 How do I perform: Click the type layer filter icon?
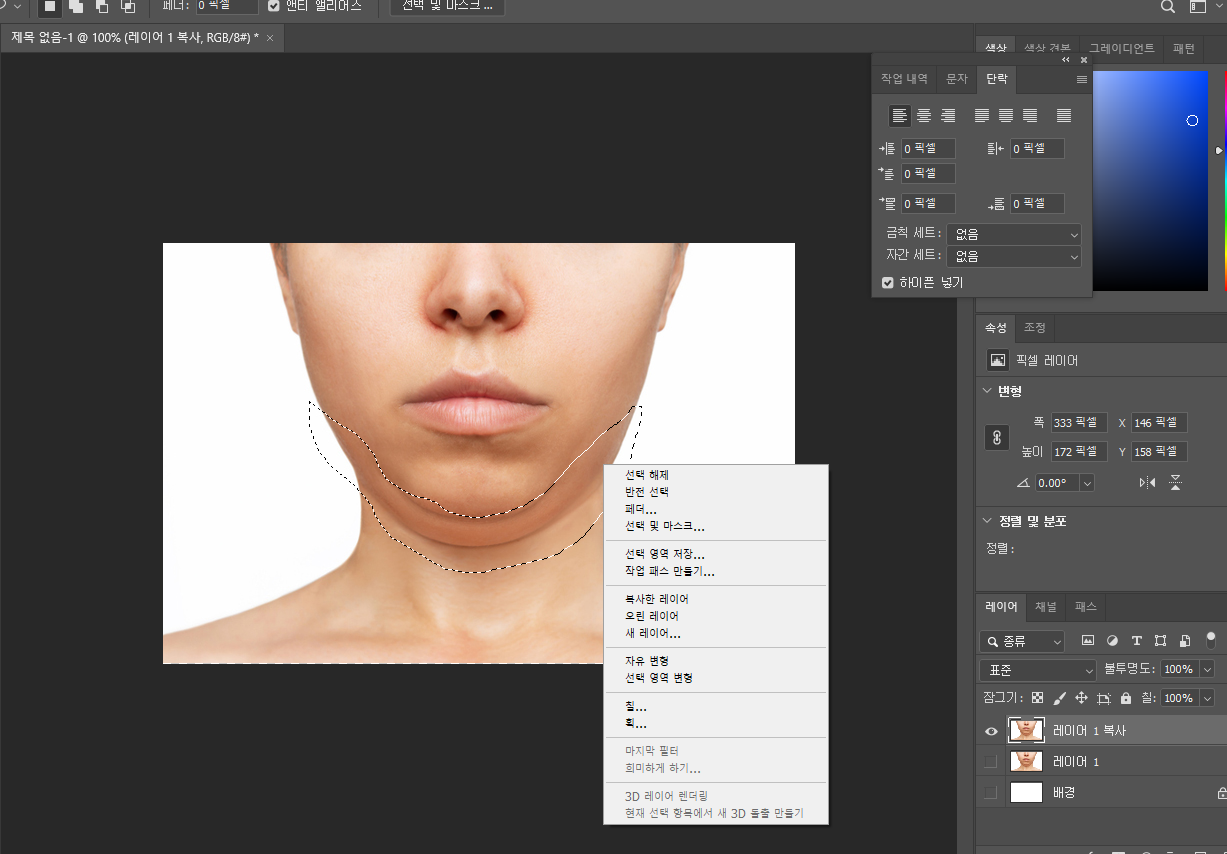pos(1137,641)
